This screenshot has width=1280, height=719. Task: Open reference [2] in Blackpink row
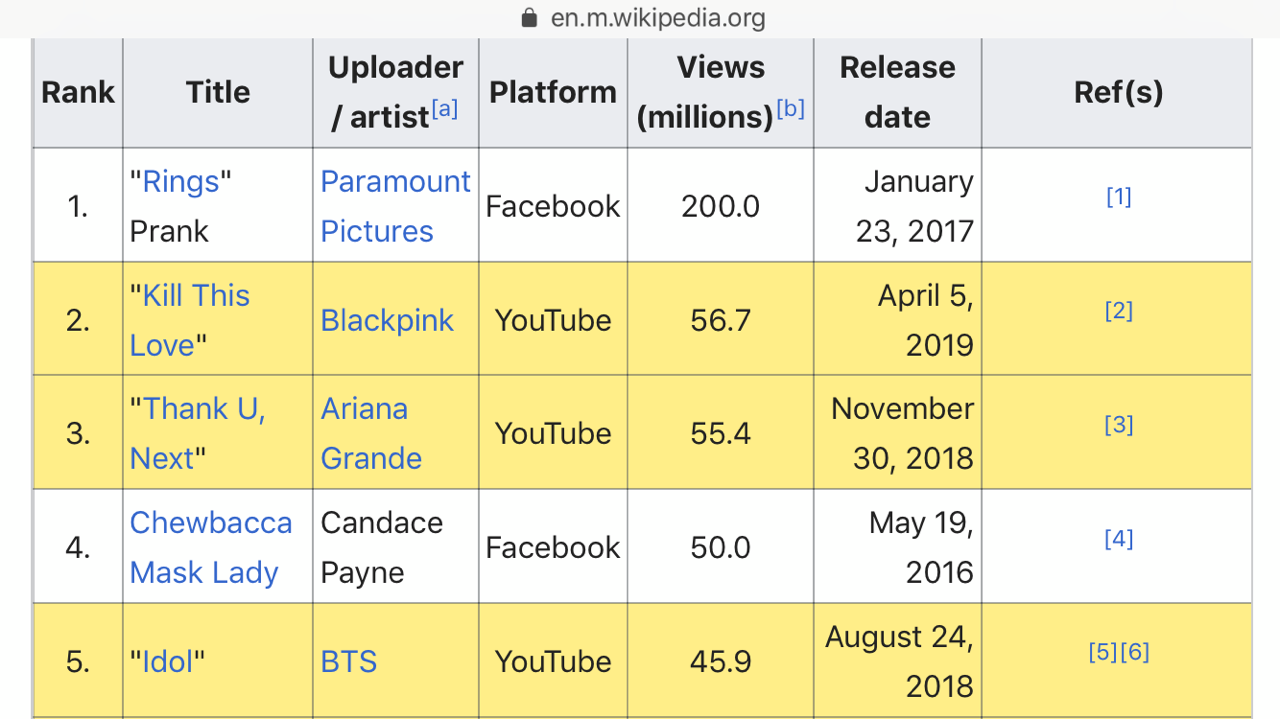[1118, 311]
